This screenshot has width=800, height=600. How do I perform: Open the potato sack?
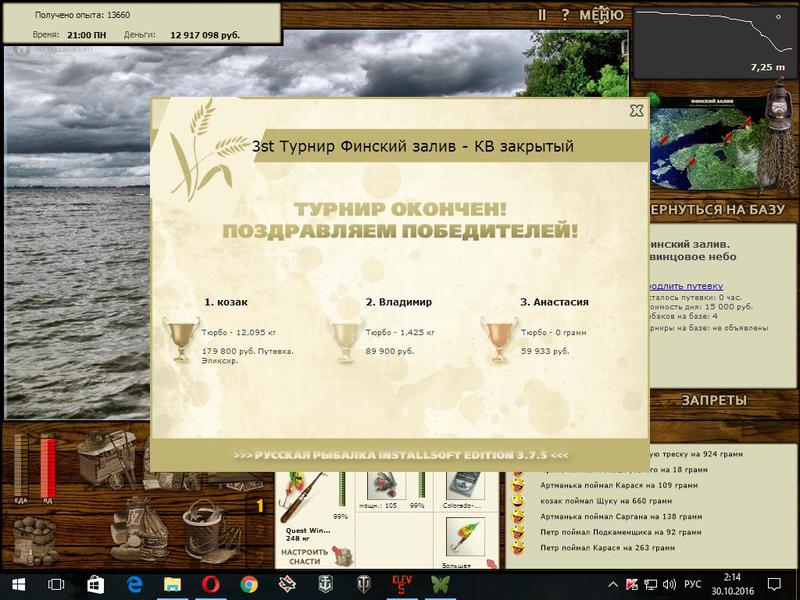pos(35,541)
